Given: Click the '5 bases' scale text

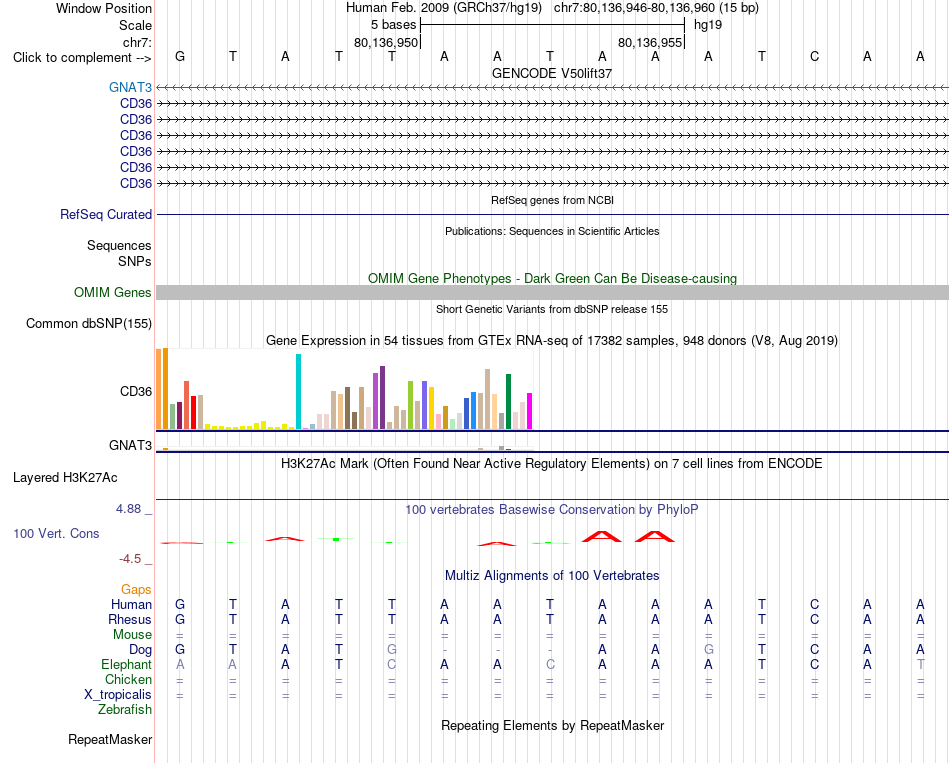Looking at the screenshot, I should pyautogui.click(x=394, y=25).
